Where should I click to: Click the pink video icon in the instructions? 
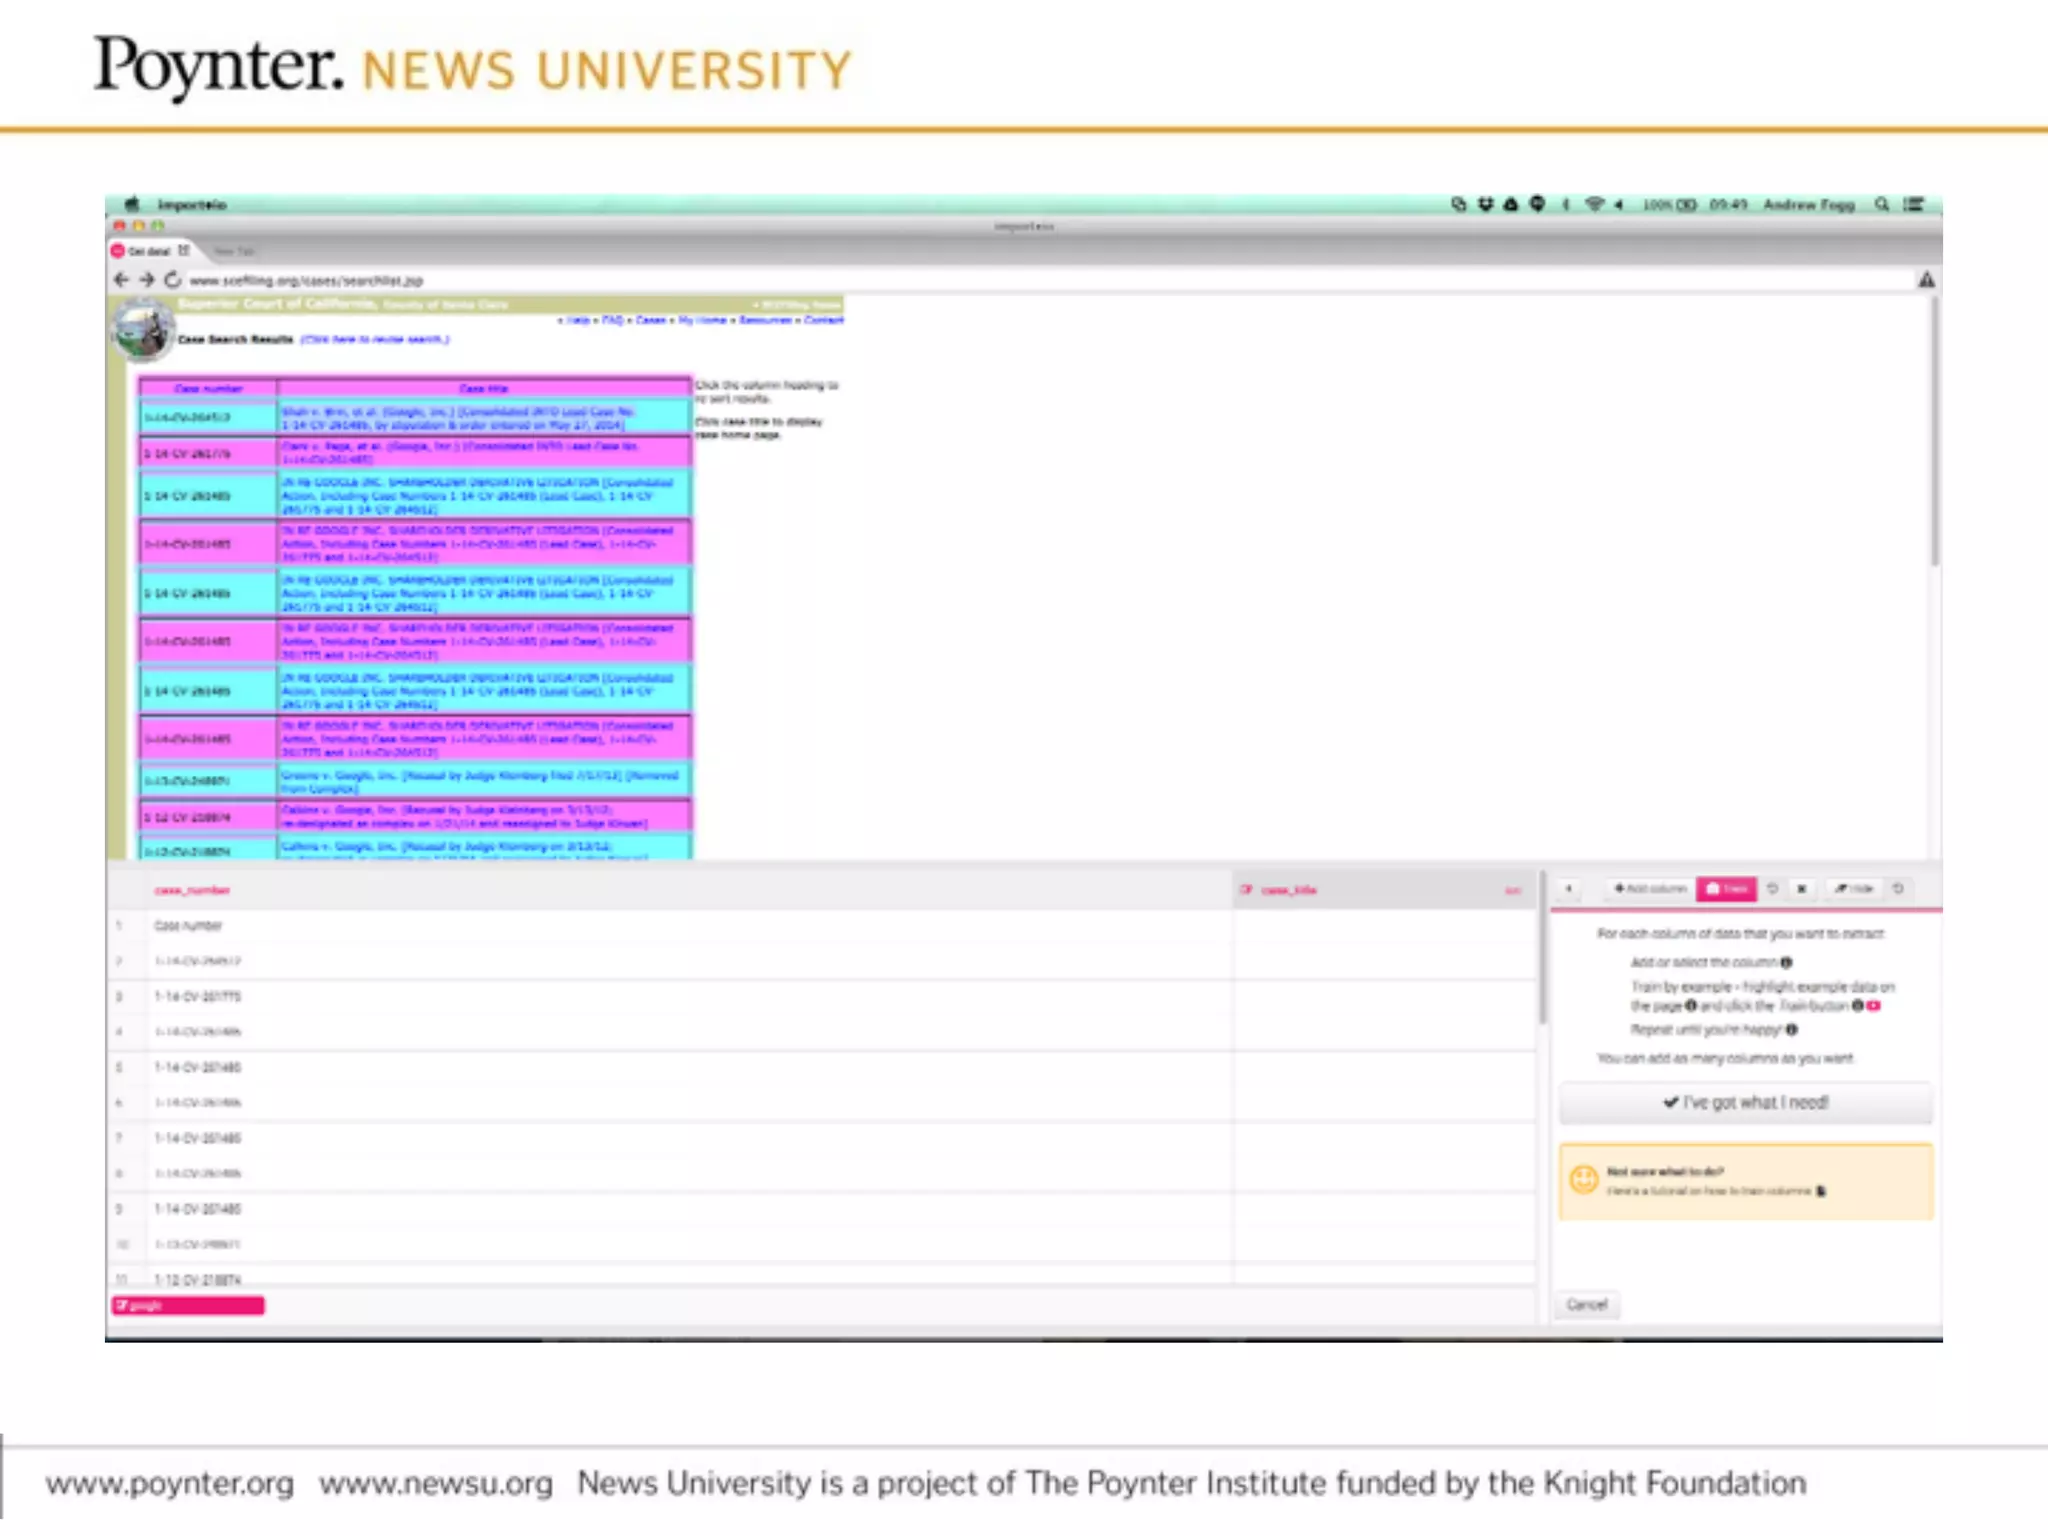(x=1874, y=1006)
